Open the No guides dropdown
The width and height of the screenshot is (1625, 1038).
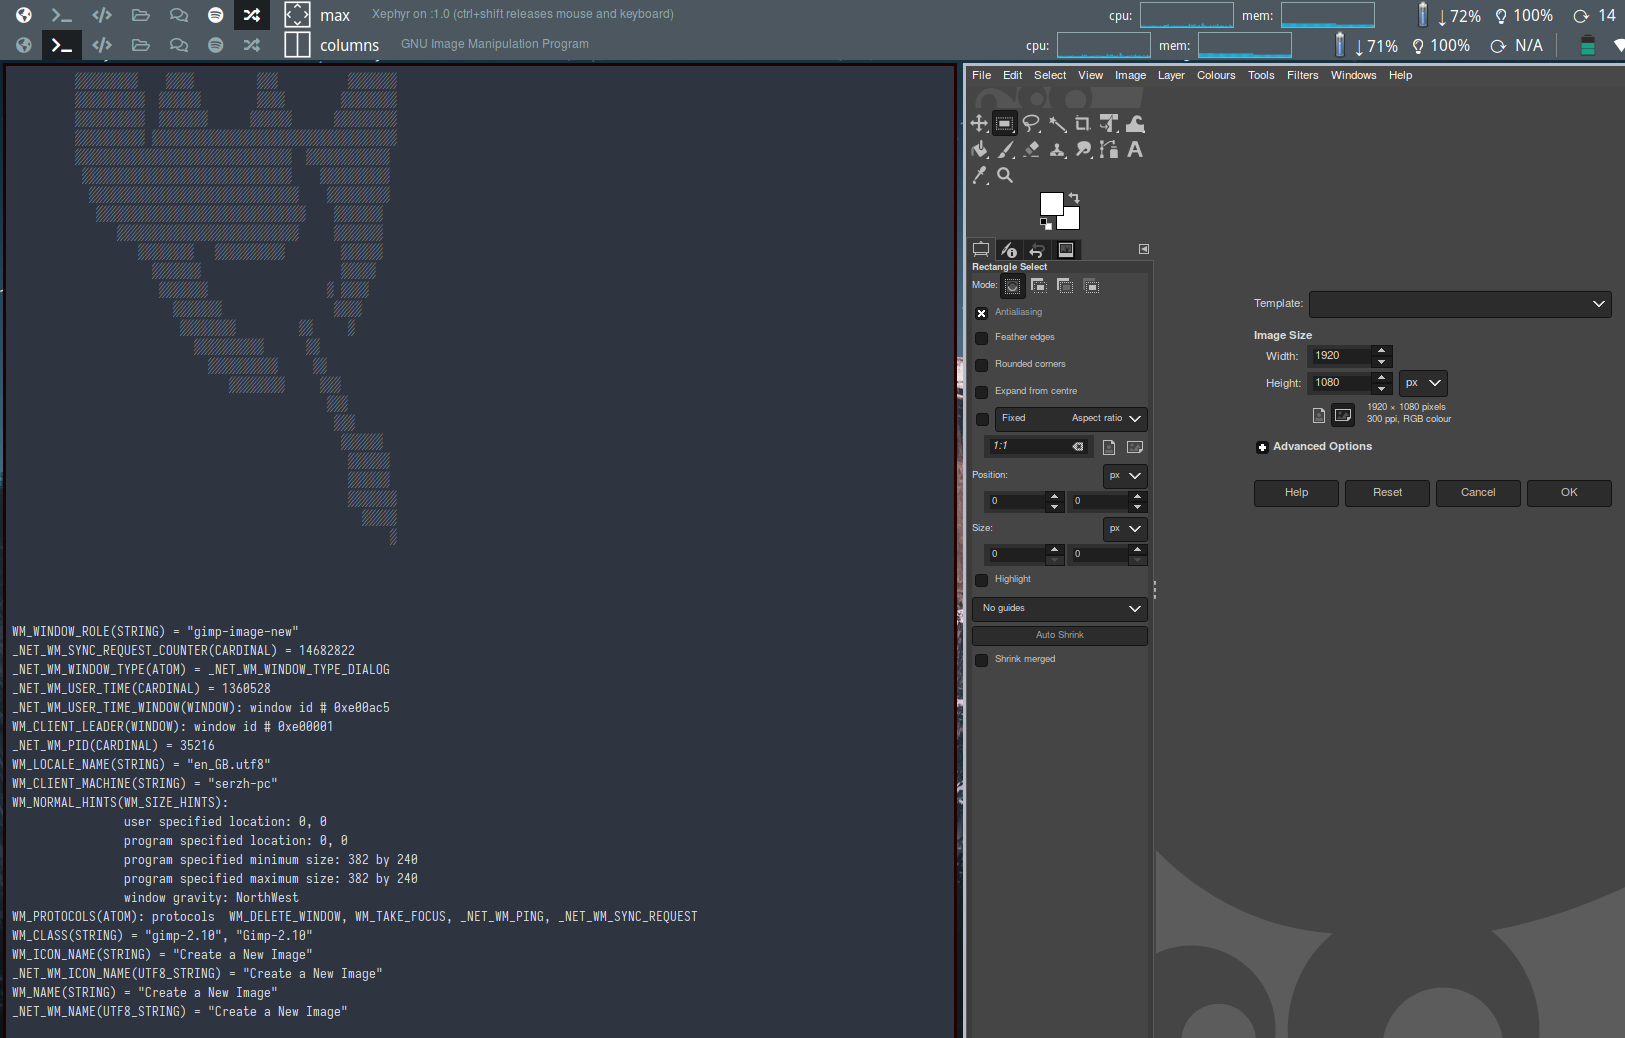click(1059, 608)
